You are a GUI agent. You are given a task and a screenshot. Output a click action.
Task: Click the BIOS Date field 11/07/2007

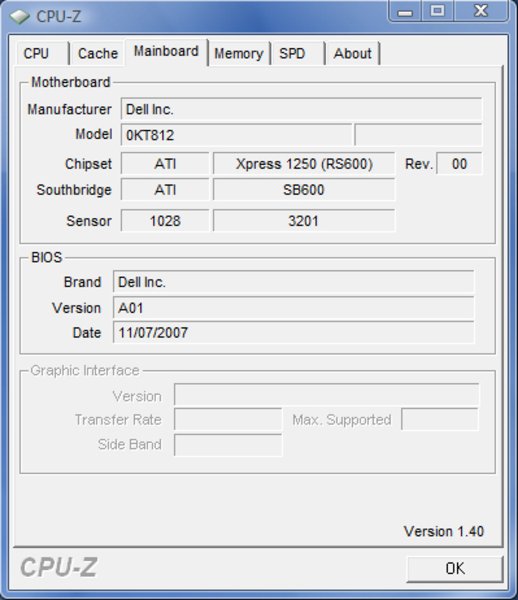coord(293,333)
